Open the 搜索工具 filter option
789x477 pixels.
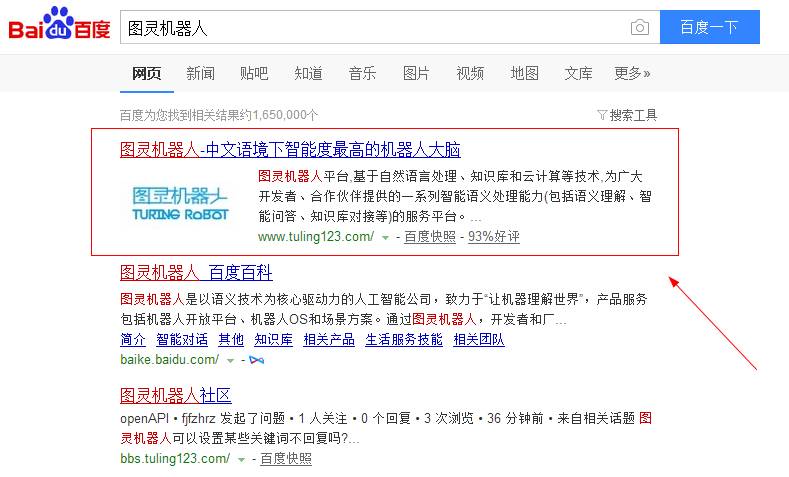[x=627, y=115]
